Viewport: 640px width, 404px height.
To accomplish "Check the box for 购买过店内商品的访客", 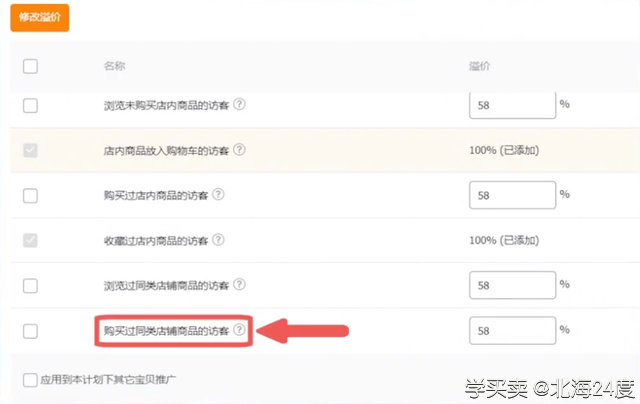I will (30, 195).
